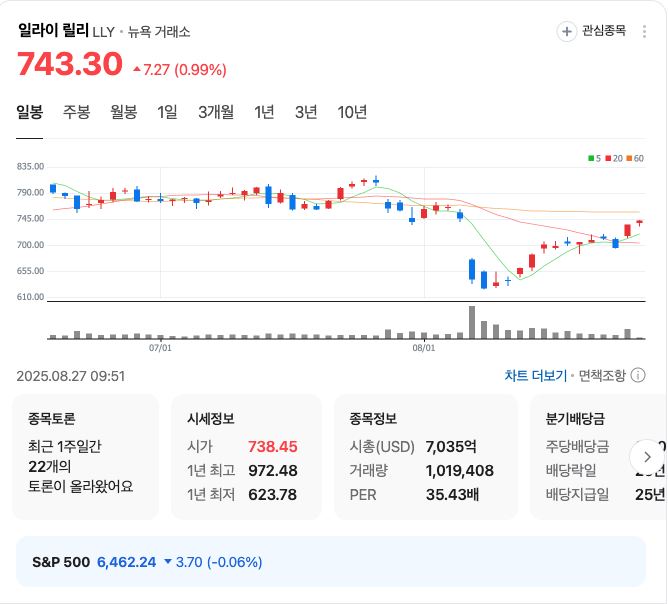Select the 1일 chart range
The image size is (668, 604).
point(167,112)
